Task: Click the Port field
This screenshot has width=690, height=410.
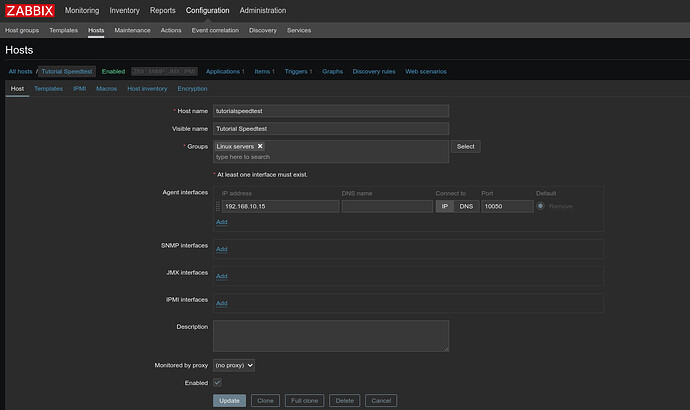Action: pyautogui.click(x=507, y=206)
